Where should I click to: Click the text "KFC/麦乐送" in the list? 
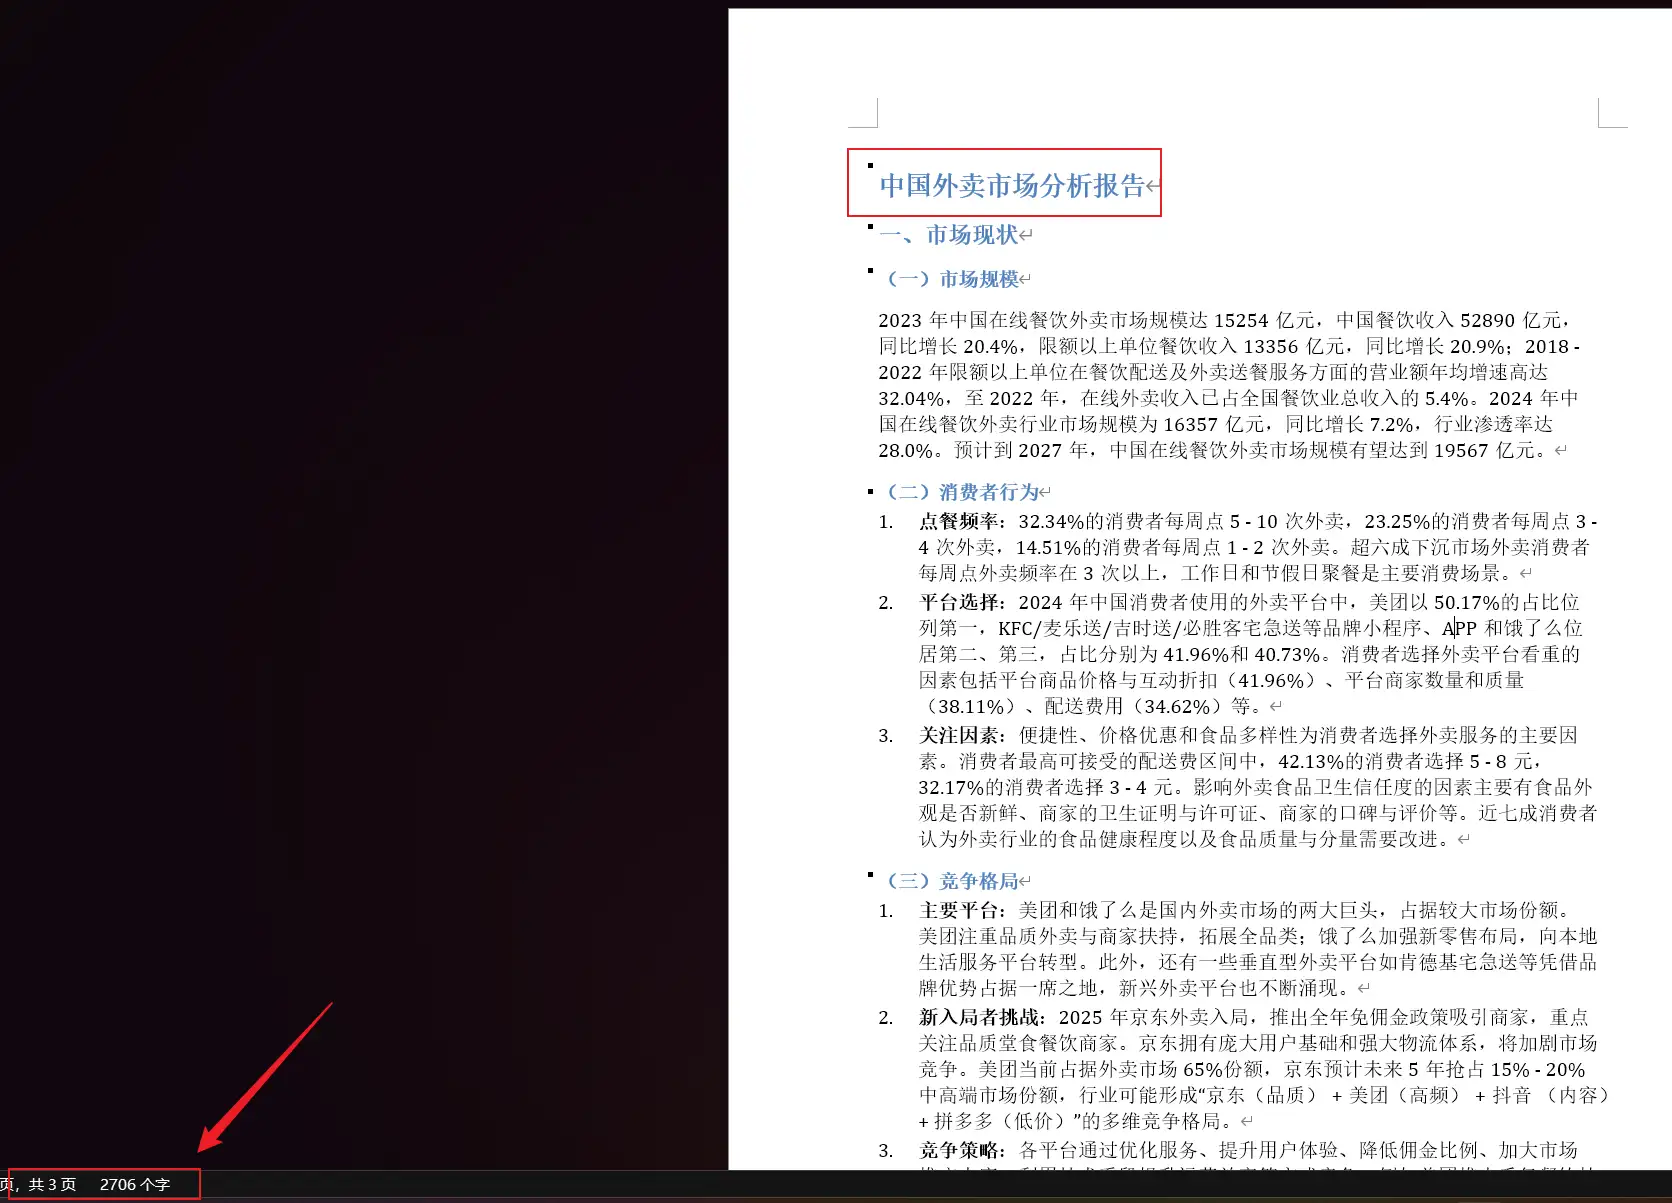coord(1050,628)
